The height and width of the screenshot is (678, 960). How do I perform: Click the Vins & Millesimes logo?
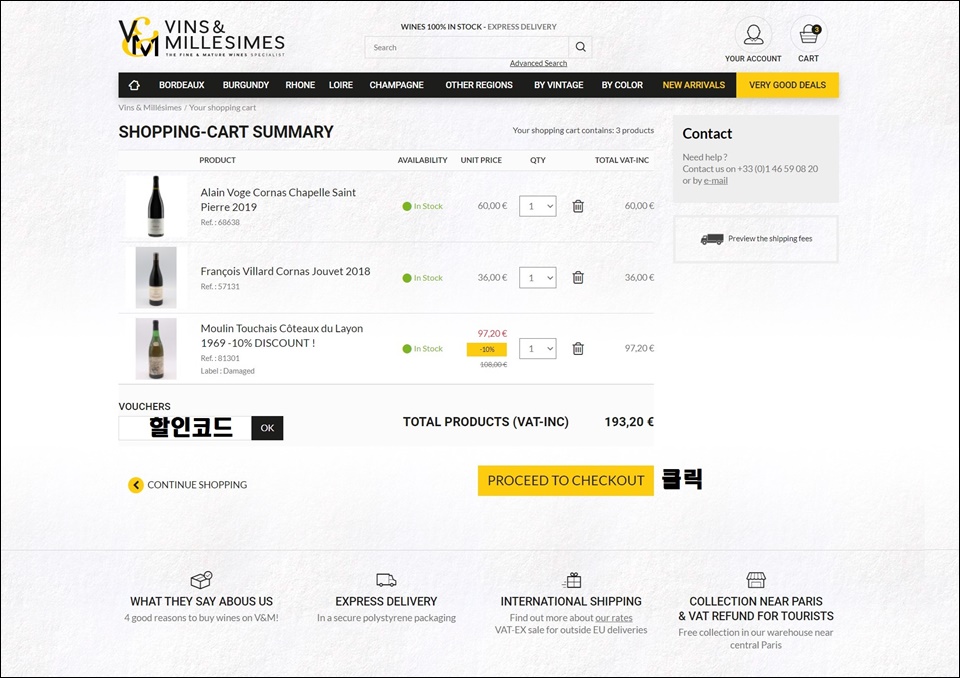click(x=201, y=37)
